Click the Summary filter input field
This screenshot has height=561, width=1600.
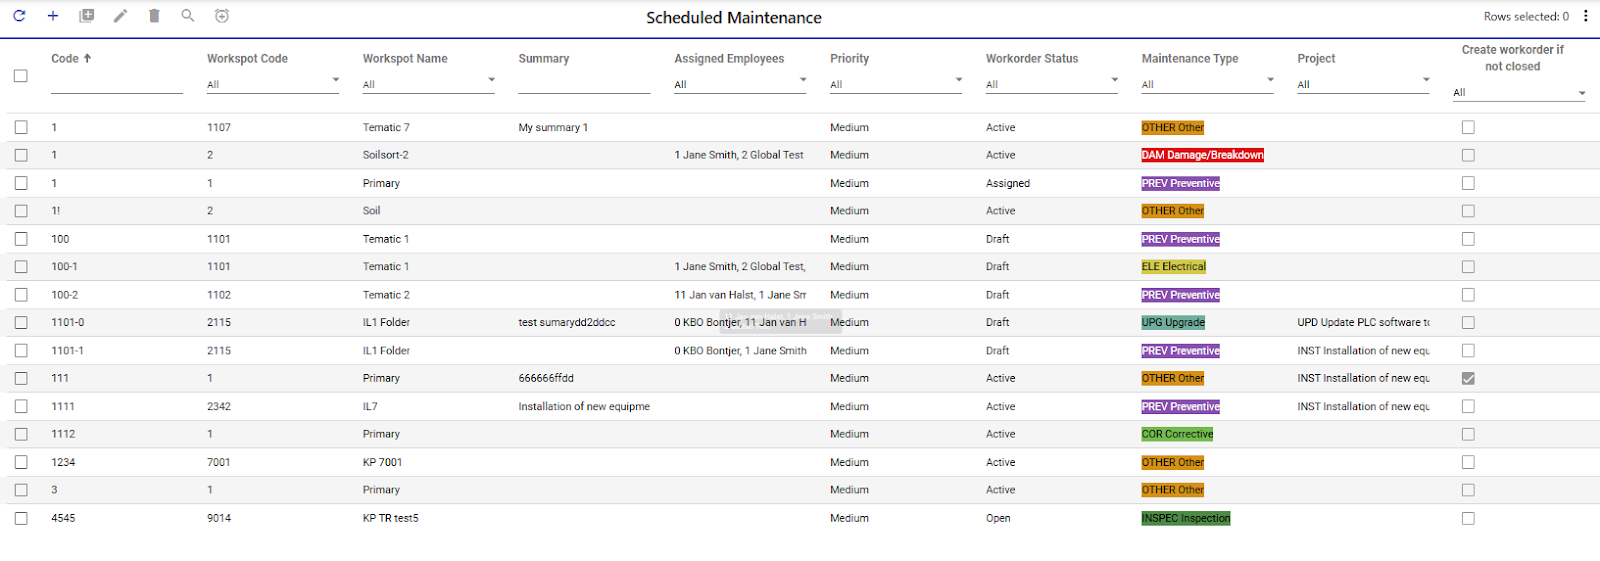click(x=584, y=85)
